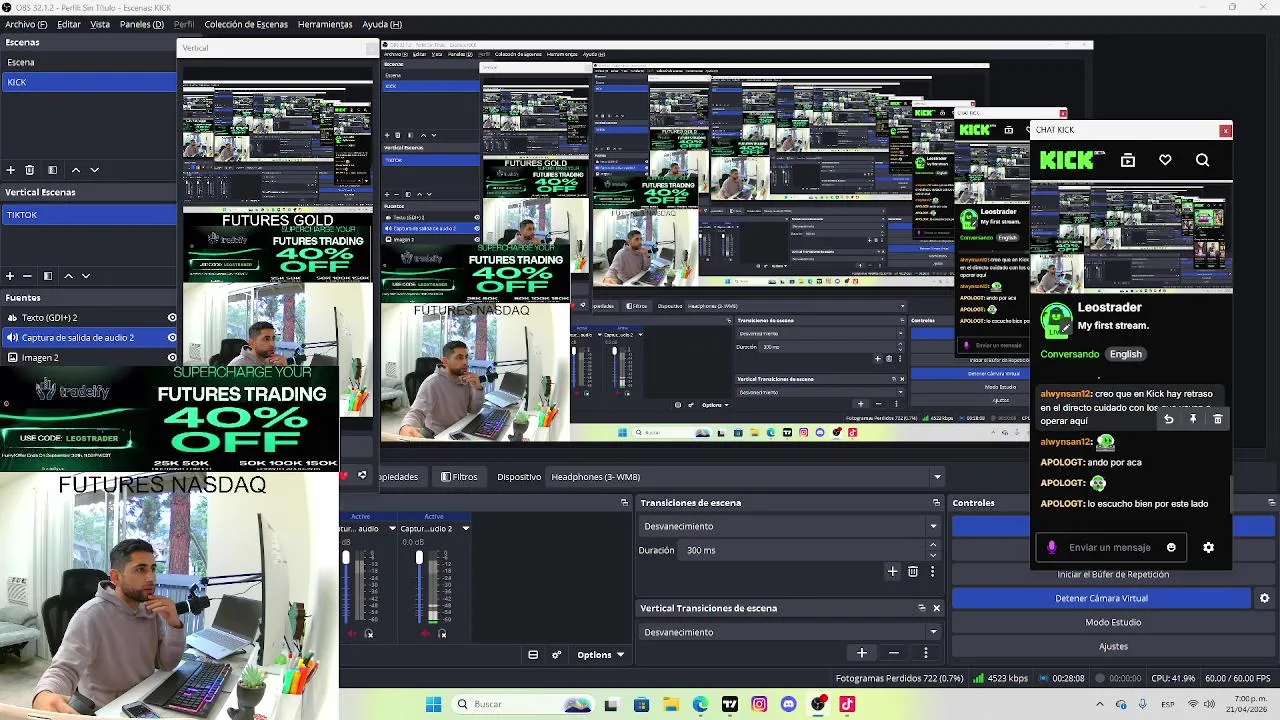This screenshot has width=1280, height=720.
Task: Add a new scene in Escenas panel
Action: 10,170
